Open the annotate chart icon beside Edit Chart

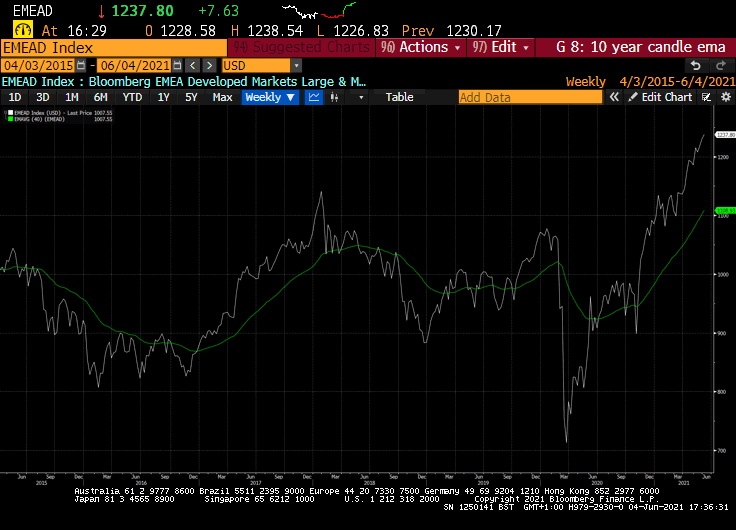[706, 97]
